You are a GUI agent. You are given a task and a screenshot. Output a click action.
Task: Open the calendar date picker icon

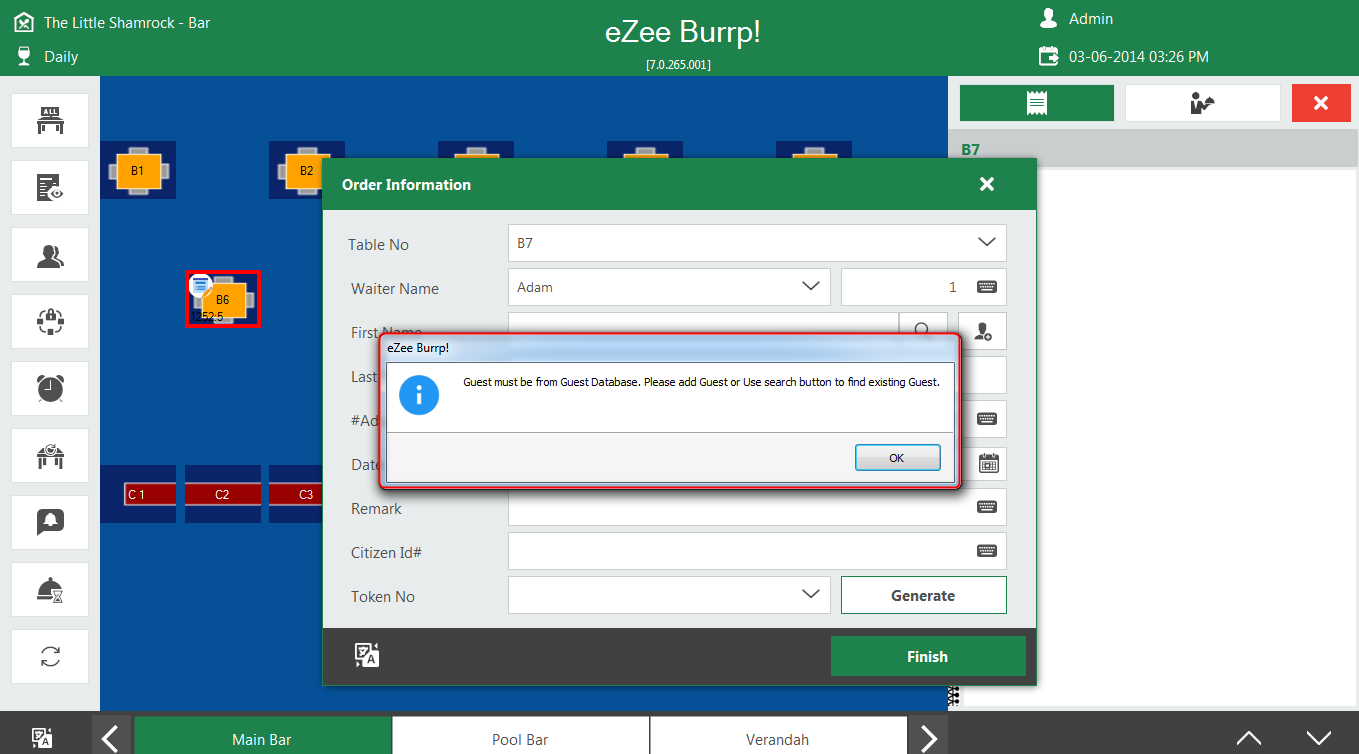coord(988,463)
